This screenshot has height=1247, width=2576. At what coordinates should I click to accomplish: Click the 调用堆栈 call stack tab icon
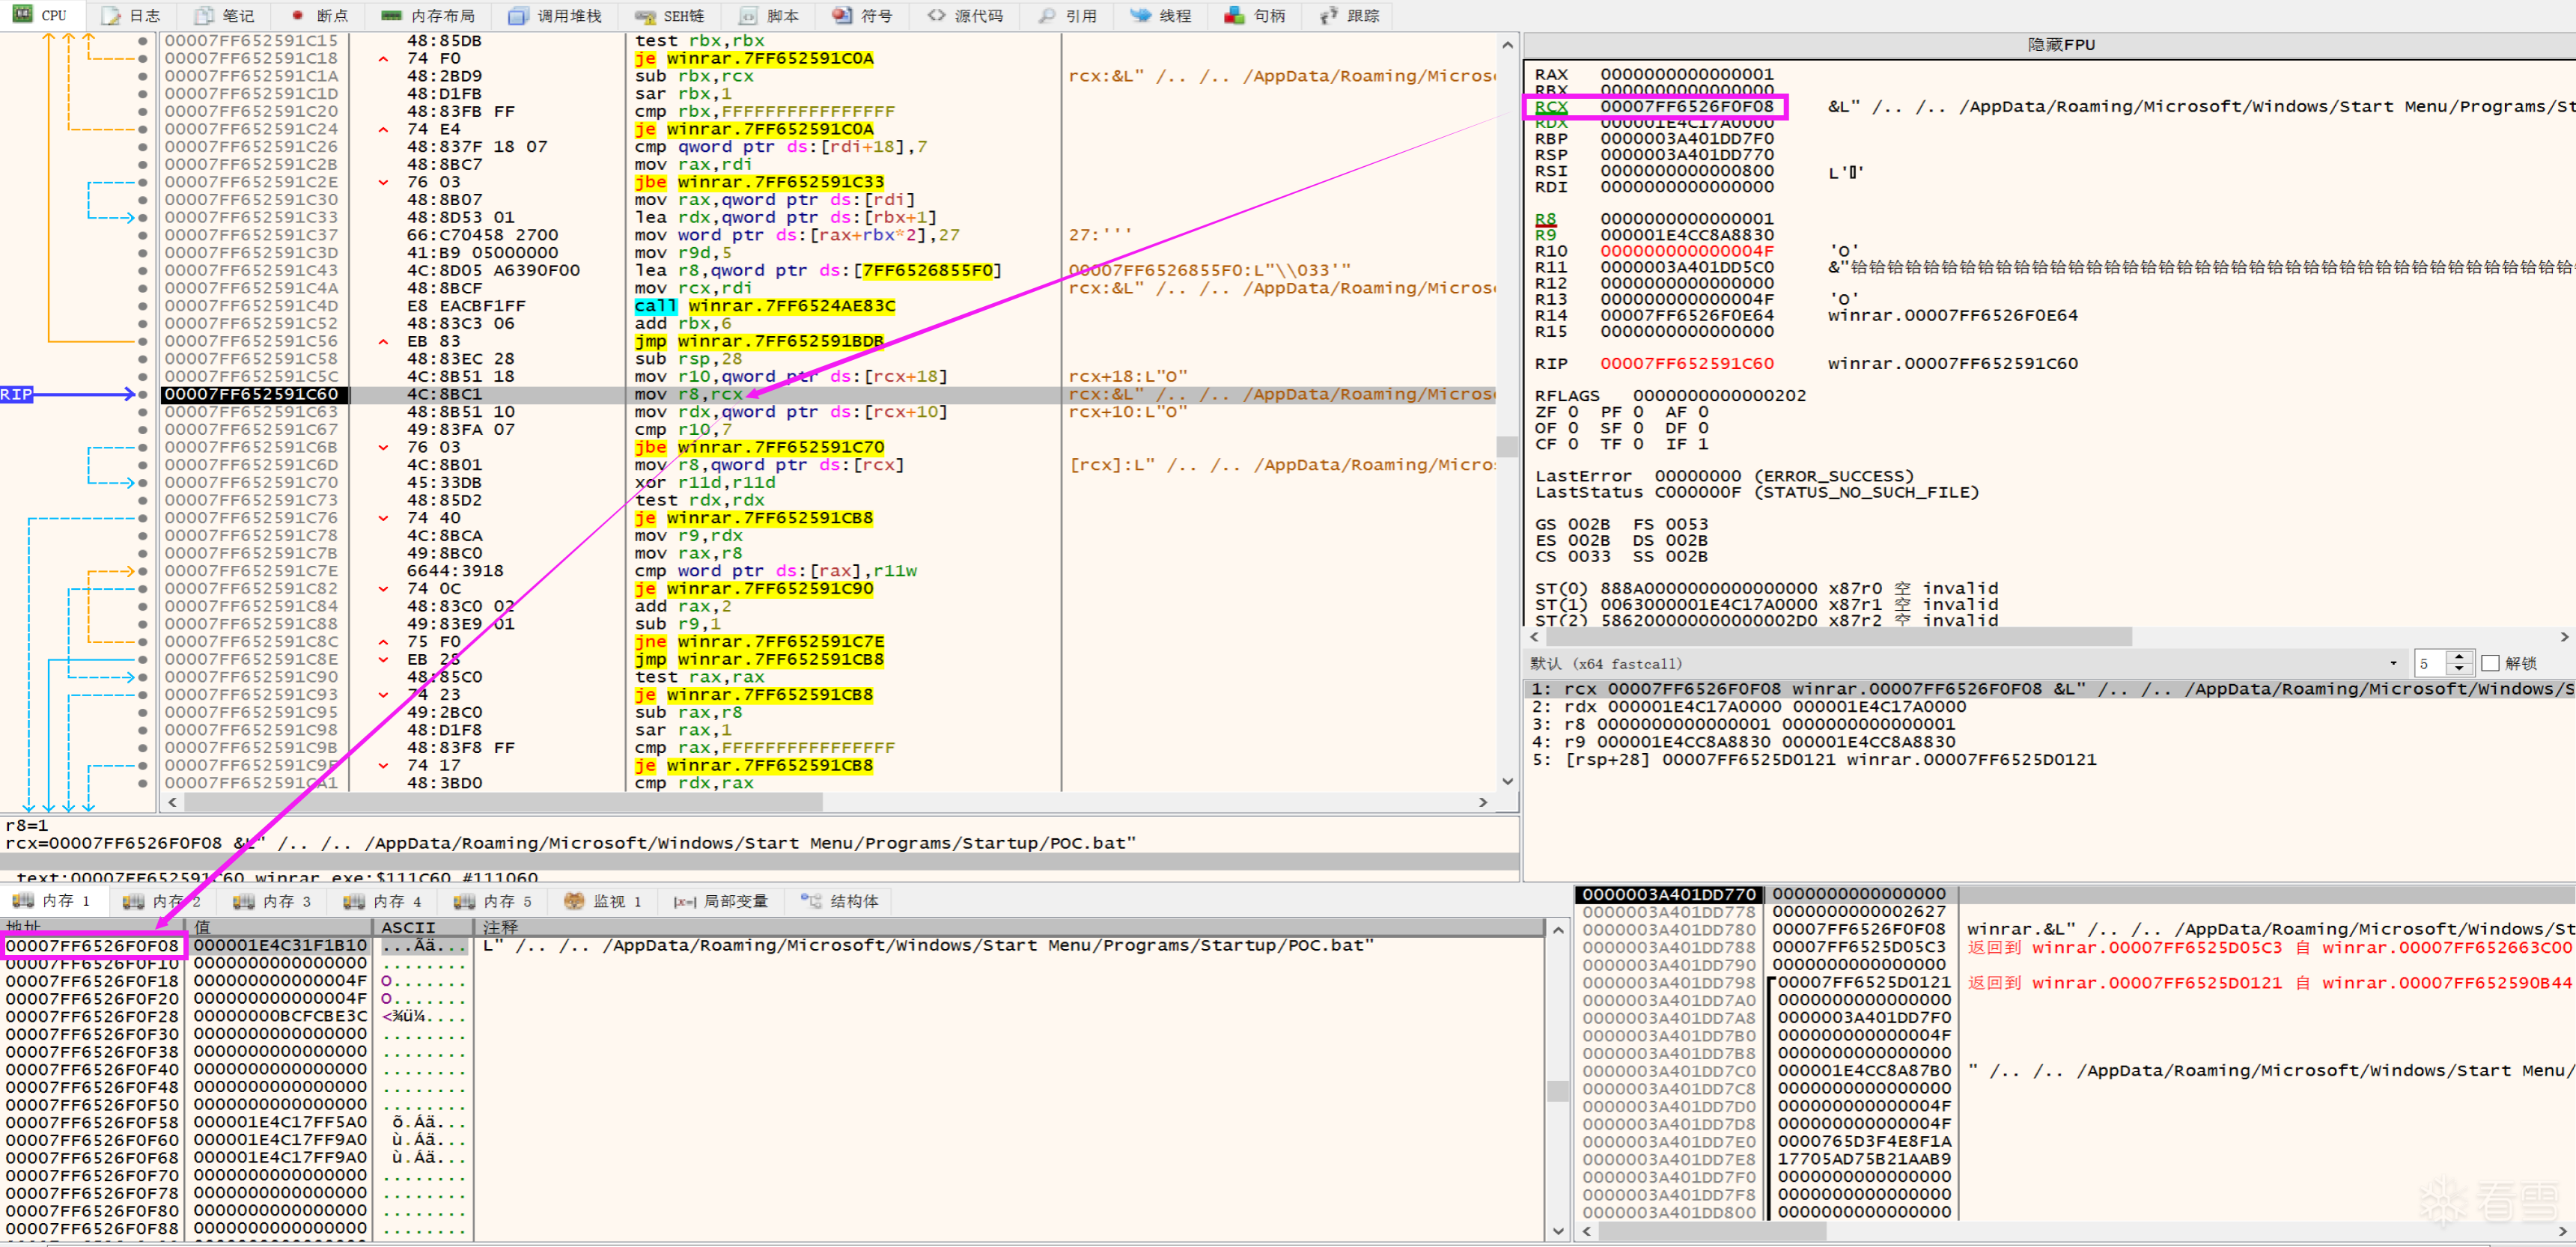pyautogui.click(x=517, y=15)
